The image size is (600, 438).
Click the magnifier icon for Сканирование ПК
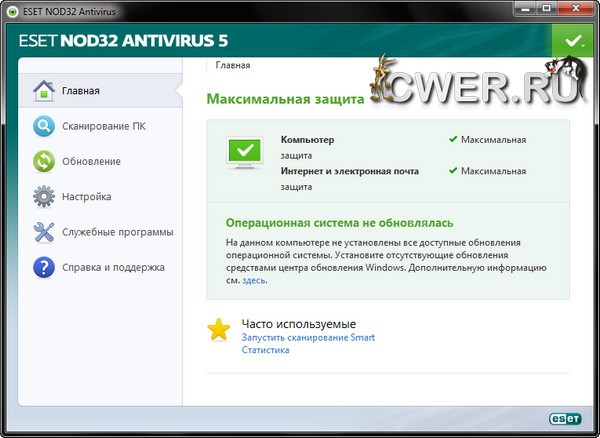click(x=44, y=126)
